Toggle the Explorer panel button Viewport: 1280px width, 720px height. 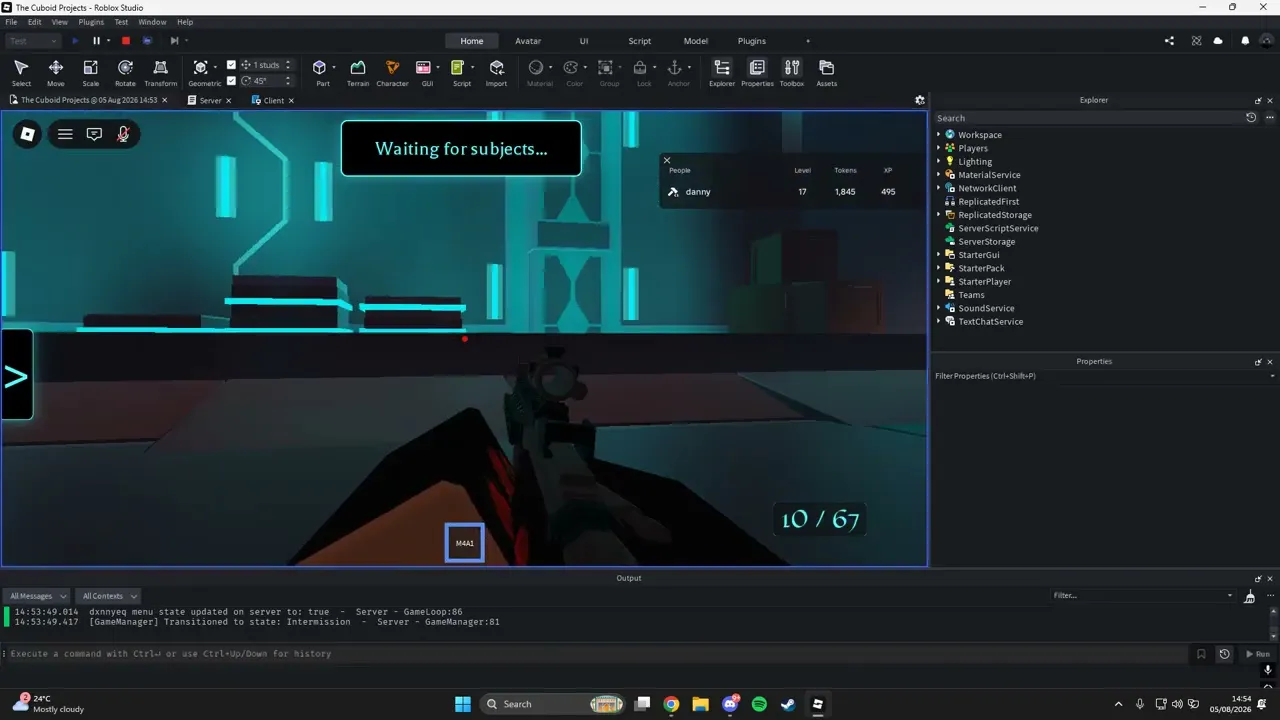tap(722, 72)
